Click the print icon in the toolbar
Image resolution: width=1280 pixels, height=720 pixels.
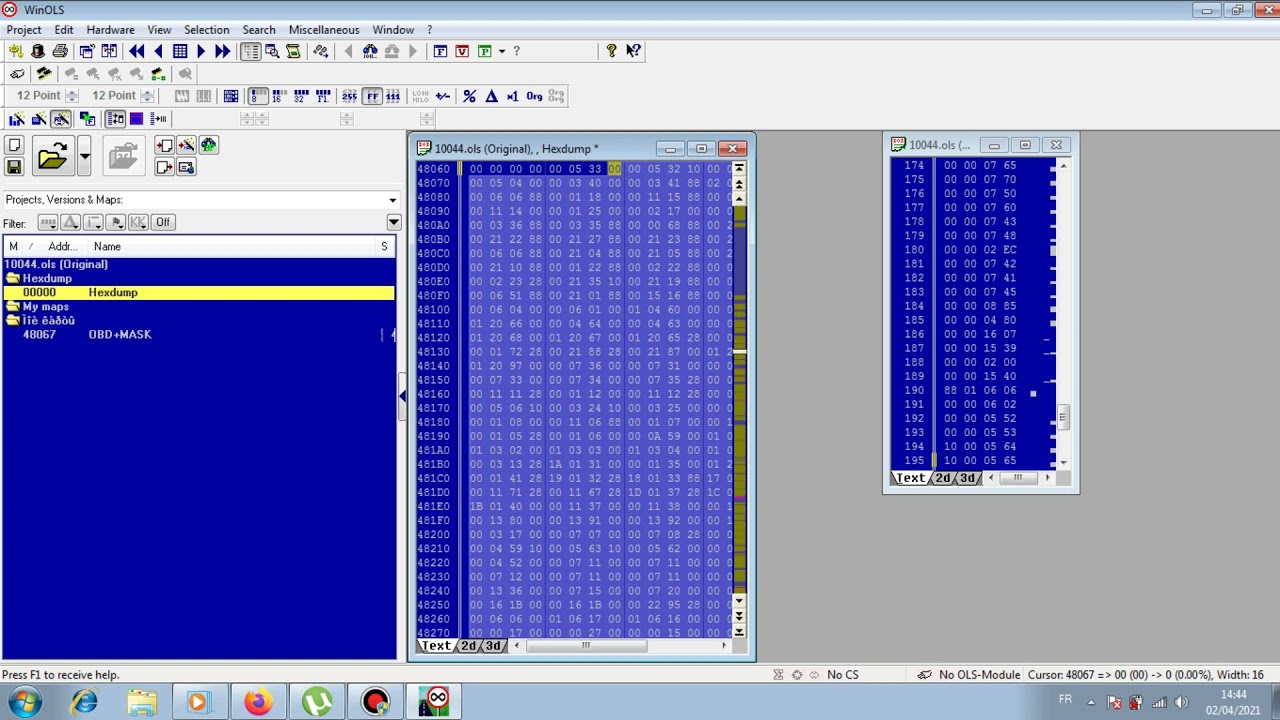click(x=60, y=51)
